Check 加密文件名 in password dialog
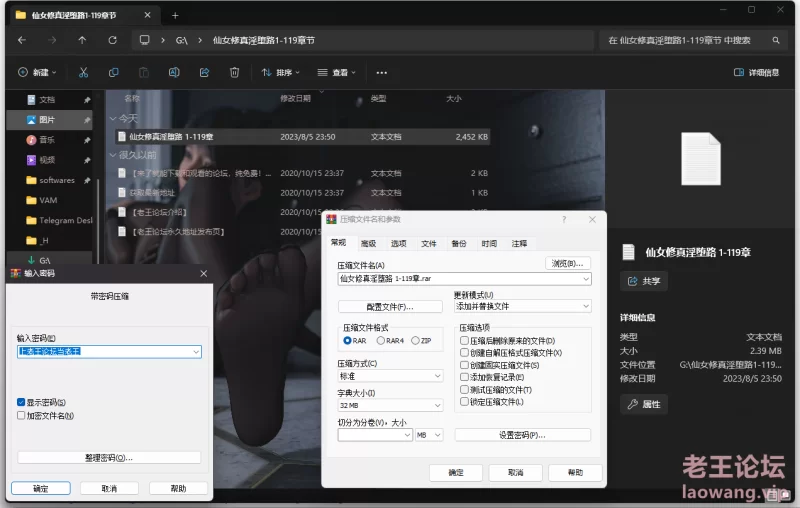Screen dimensions: 800x508 [x=21, y=416]
